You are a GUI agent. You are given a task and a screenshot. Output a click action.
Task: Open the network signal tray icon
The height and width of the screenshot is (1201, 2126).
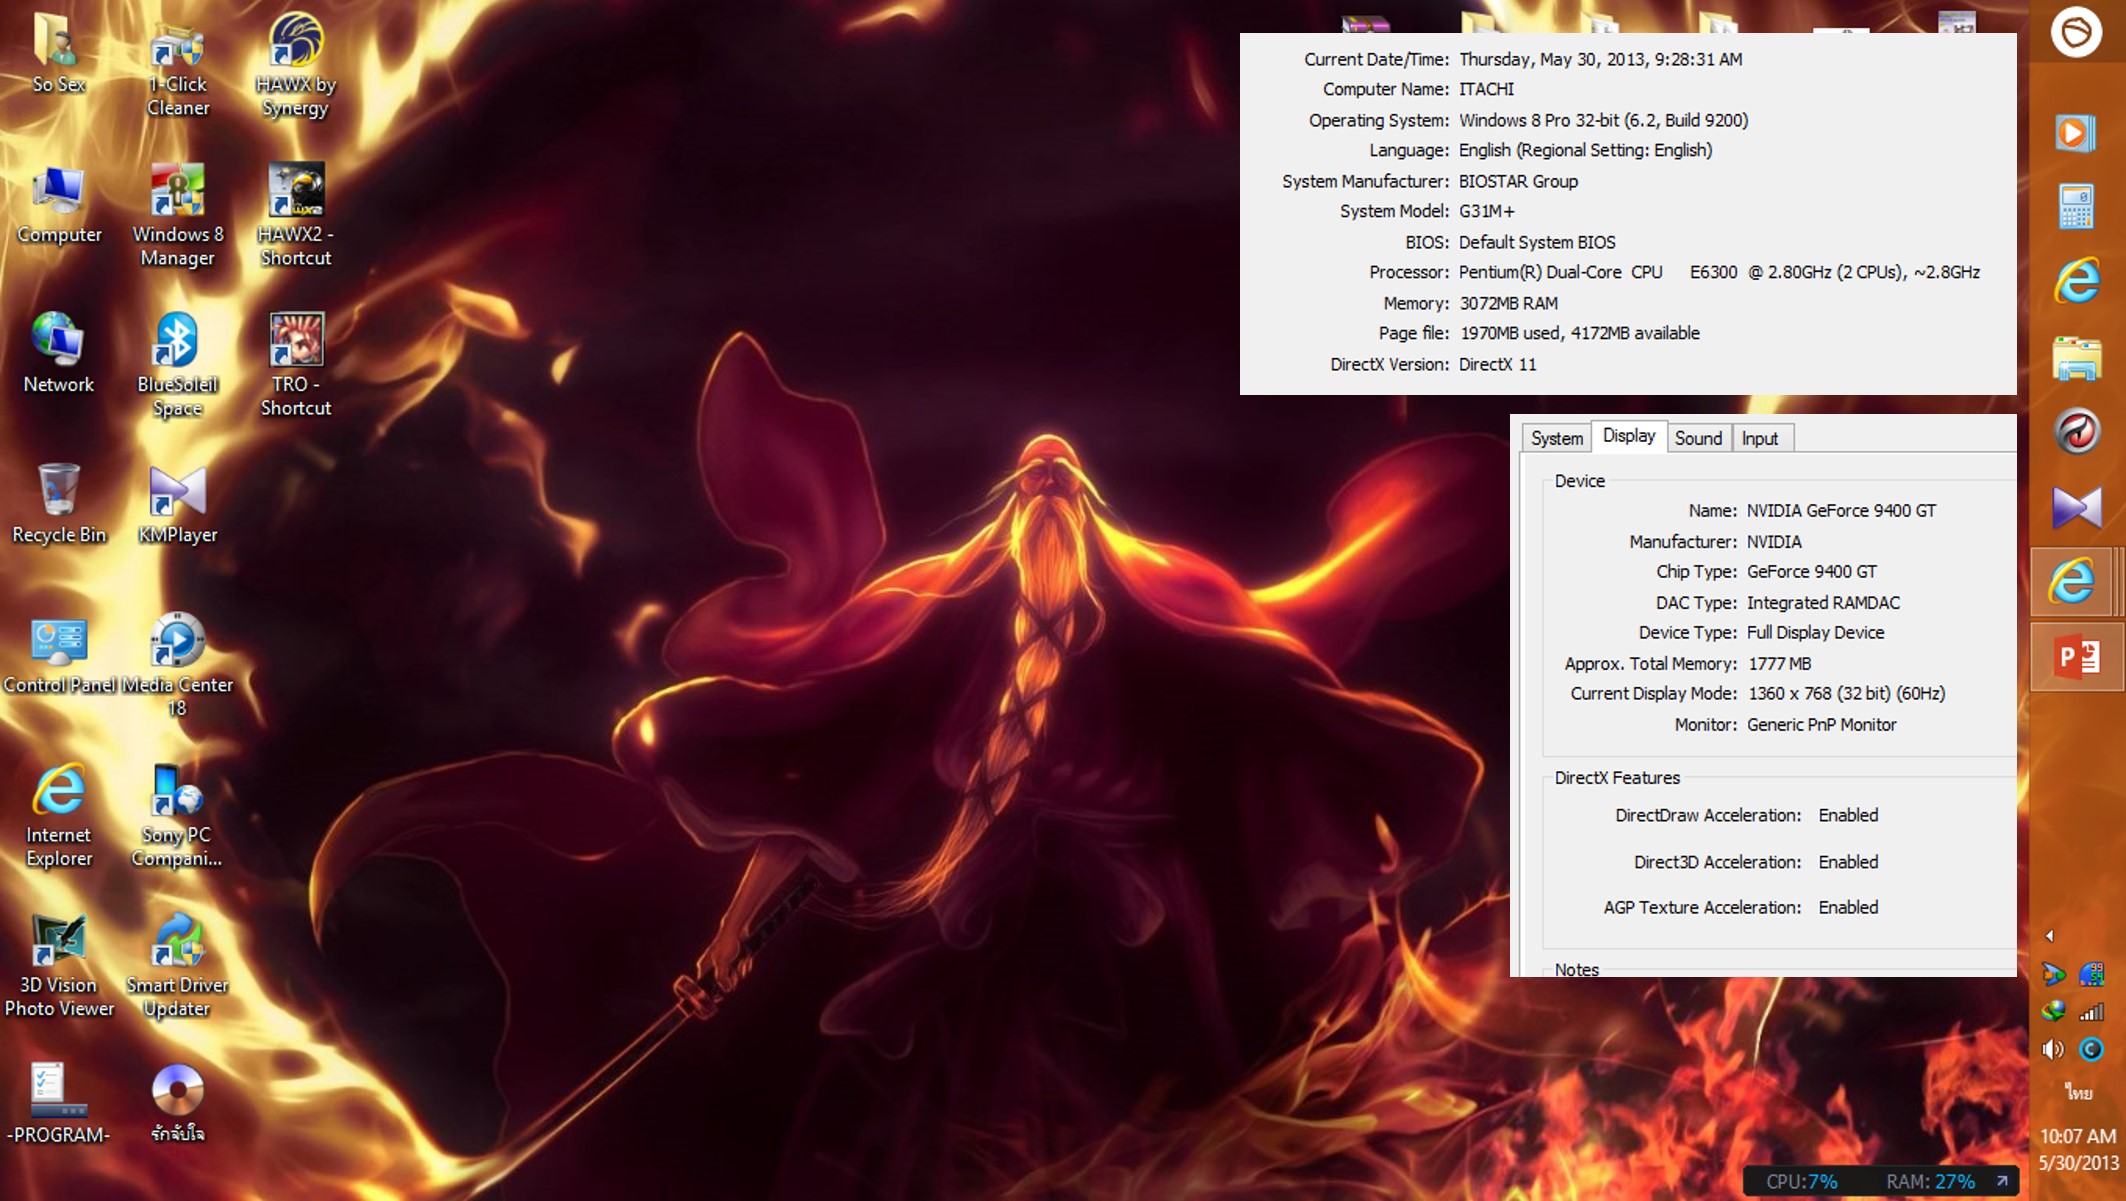coord(2091,1012)
